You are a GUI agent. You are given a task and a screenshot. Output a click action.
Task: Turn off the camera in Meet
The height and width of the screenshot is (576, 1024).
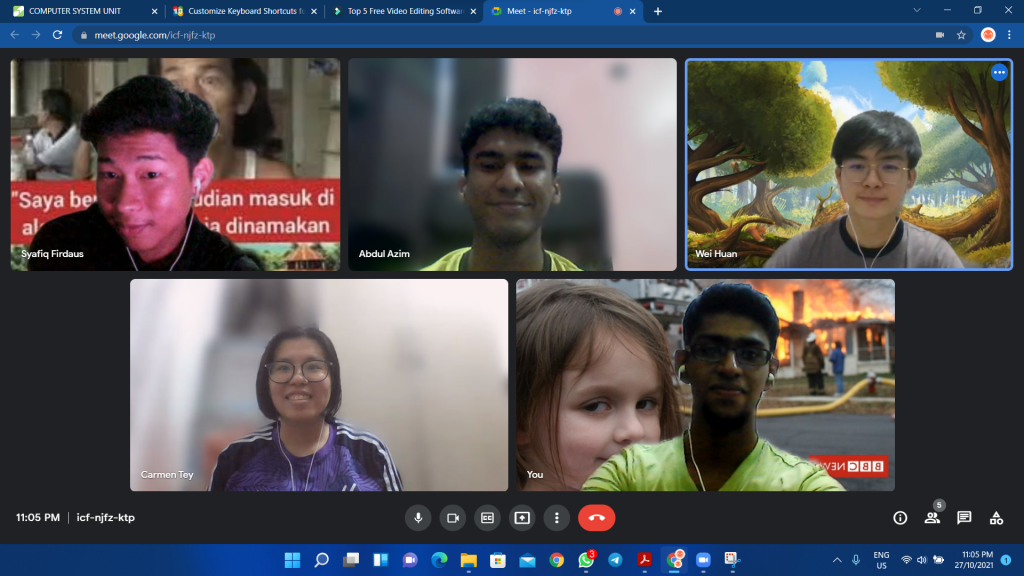click(x=452, y=518)
